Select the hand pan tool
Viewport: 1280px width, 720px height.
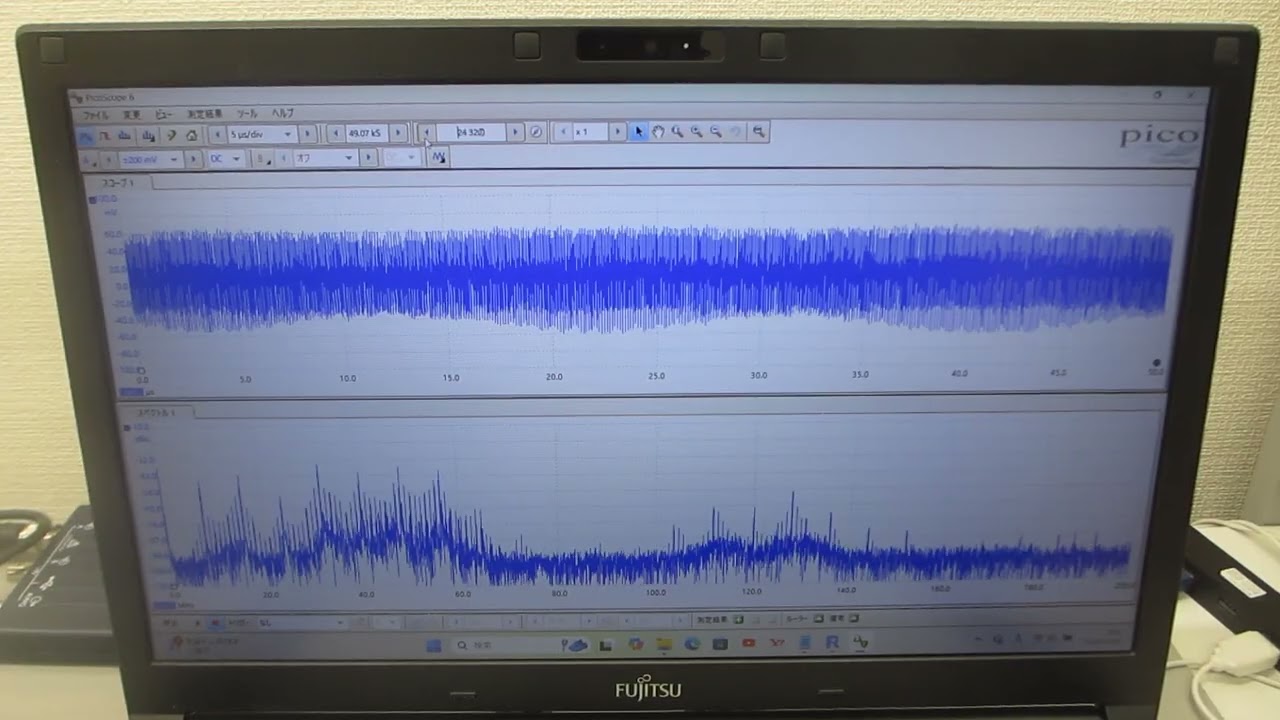point(658,132)
